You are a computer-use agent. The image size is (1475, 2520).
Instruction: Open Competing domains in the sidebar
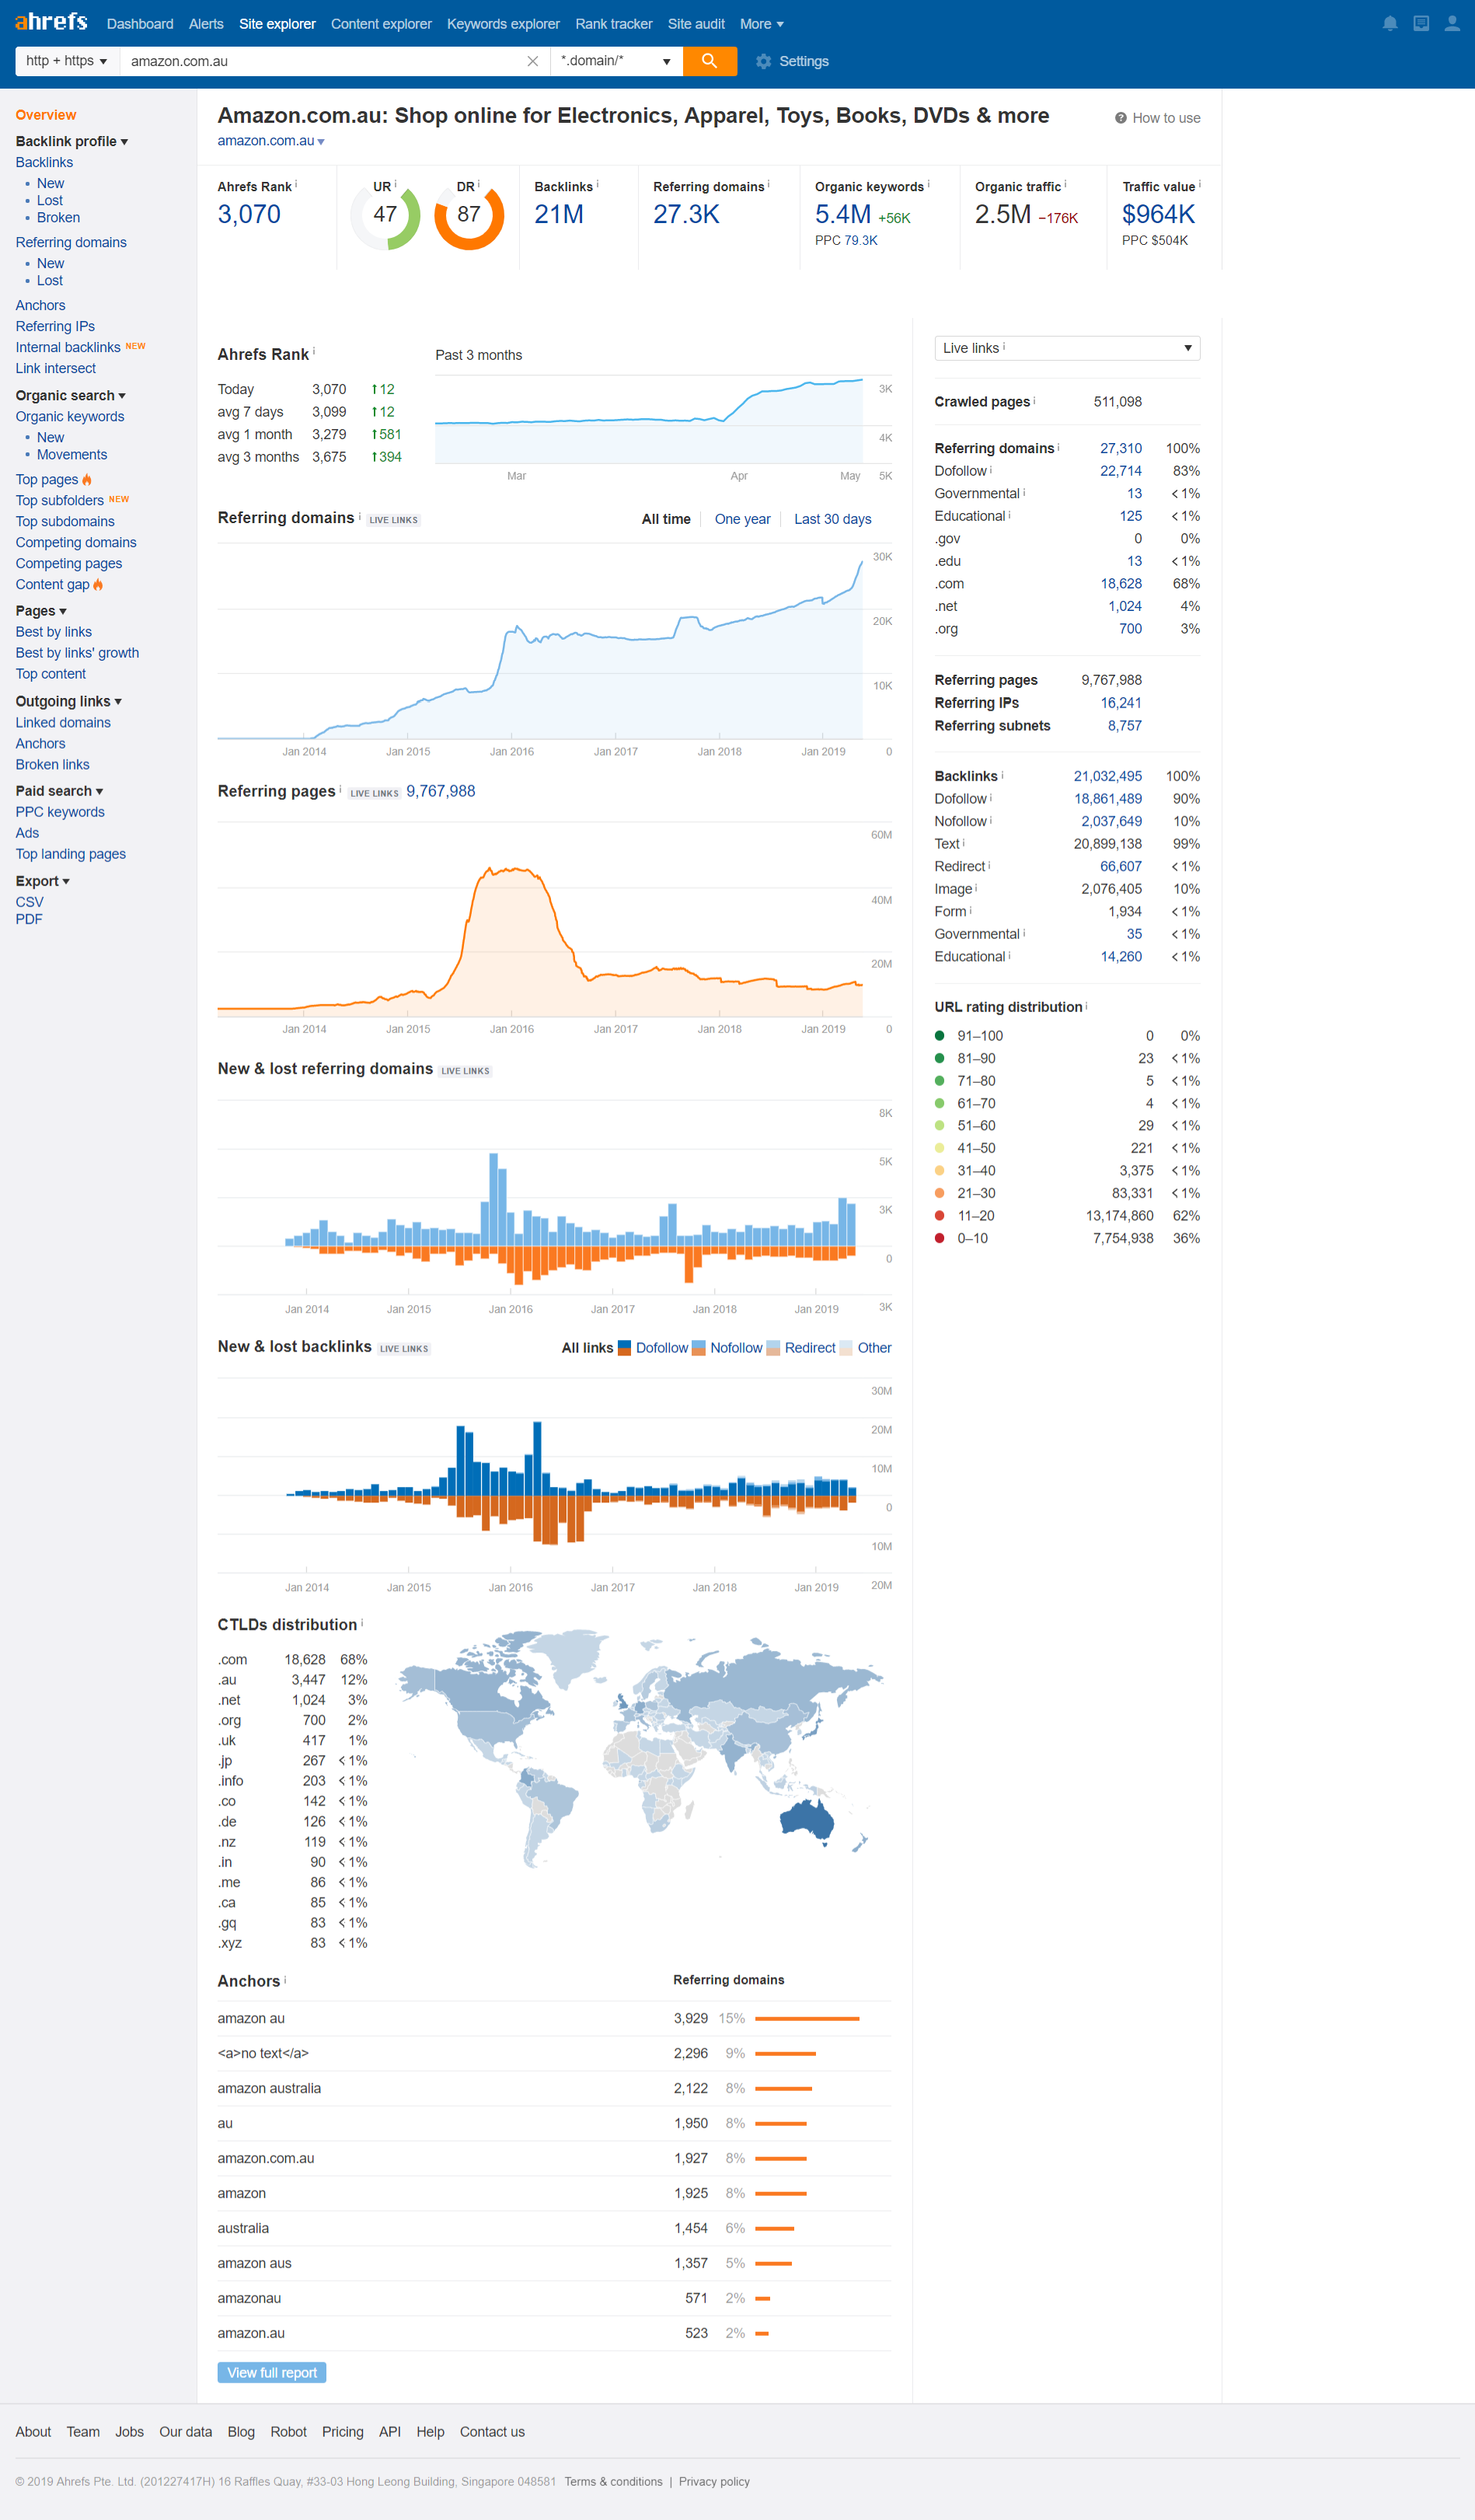76,542
